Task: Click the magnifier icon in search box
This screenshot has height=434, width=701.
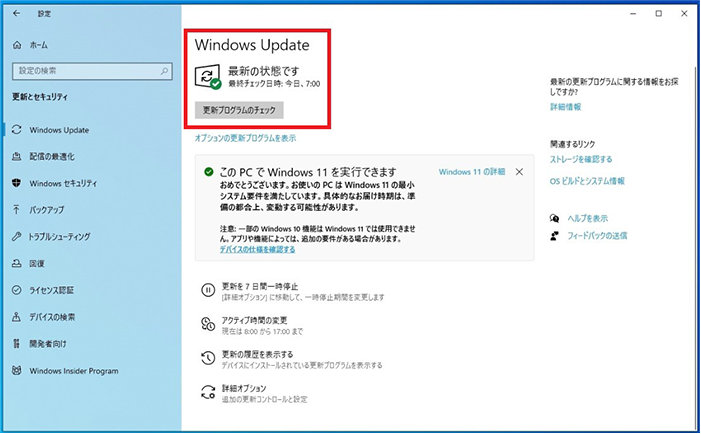Action: tap(164, 71)
